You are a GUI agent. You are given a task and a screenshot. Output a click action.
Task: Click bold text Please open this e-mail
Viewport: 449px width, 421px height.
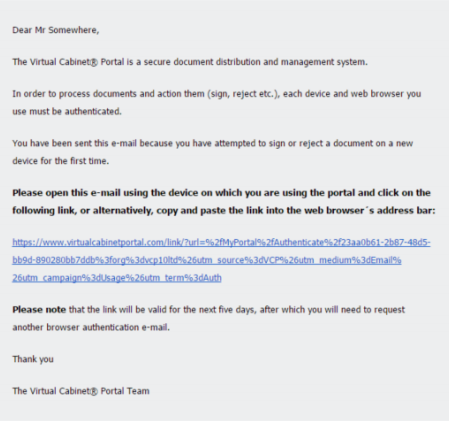pyautogui.click(x=67, y=193)
